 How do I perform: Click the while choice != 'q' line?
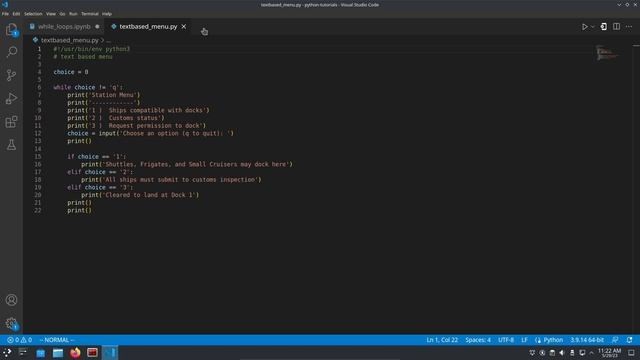[x=88, y=87]
